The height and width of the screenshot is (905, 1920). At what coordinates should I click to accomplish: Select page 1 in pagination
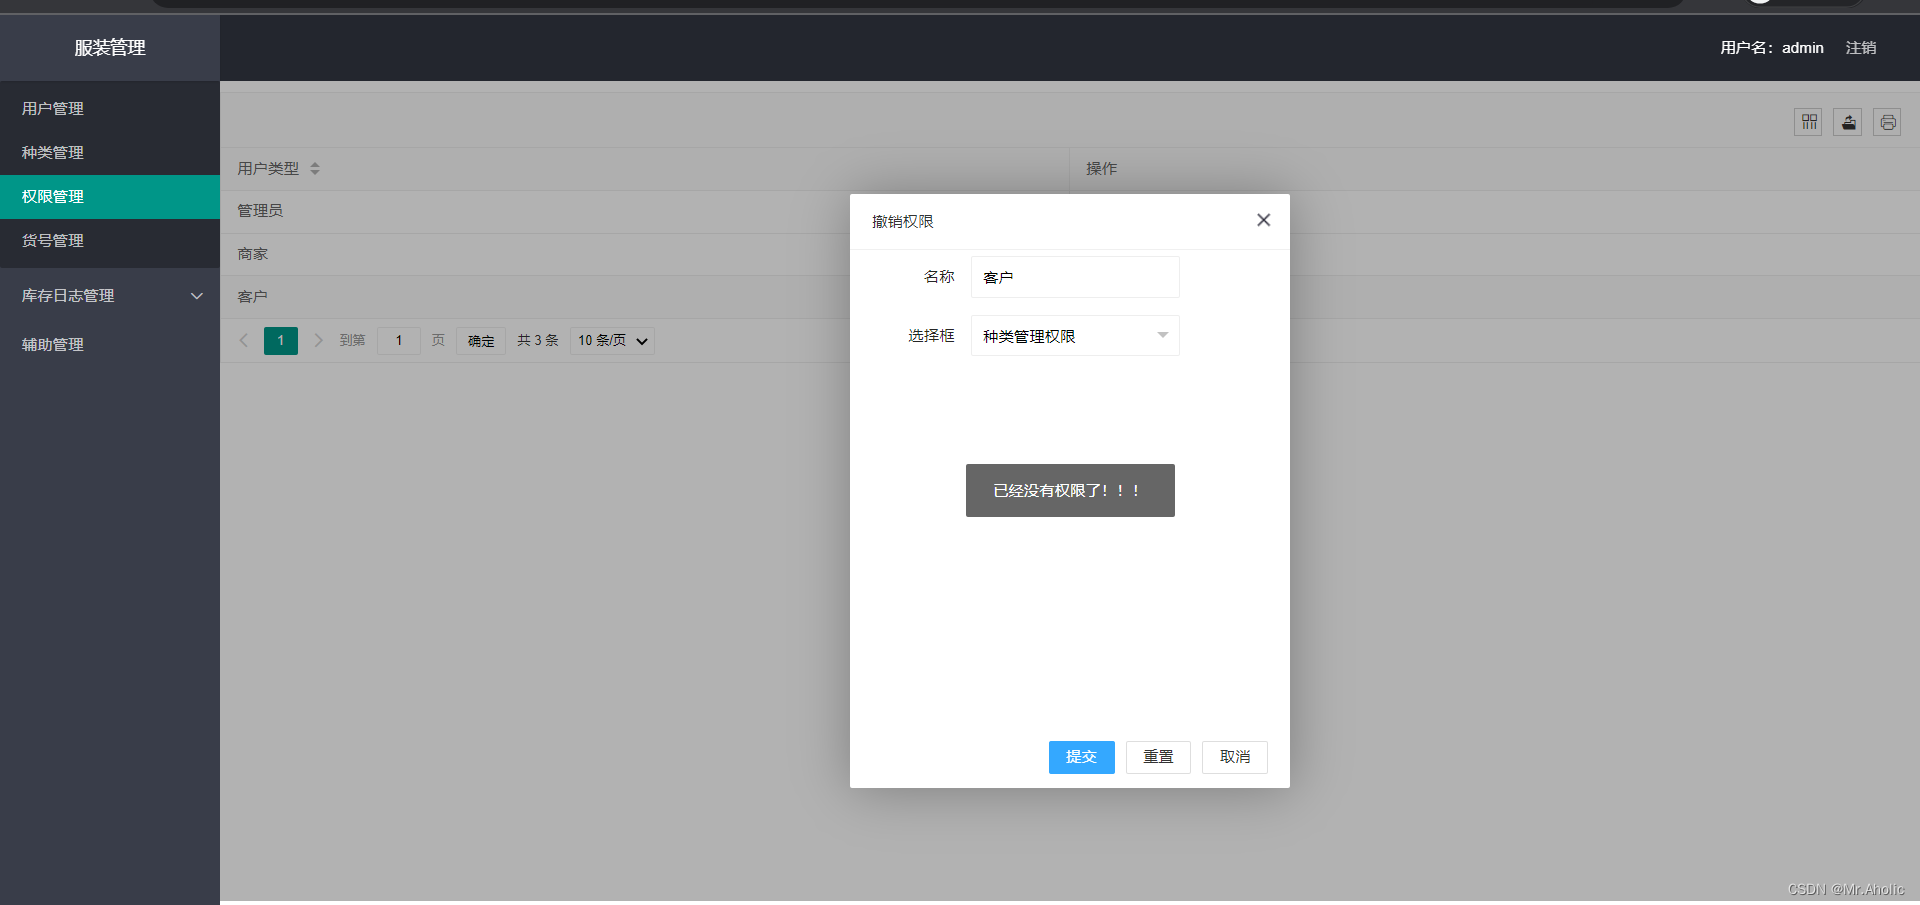[x=281, y=340]
